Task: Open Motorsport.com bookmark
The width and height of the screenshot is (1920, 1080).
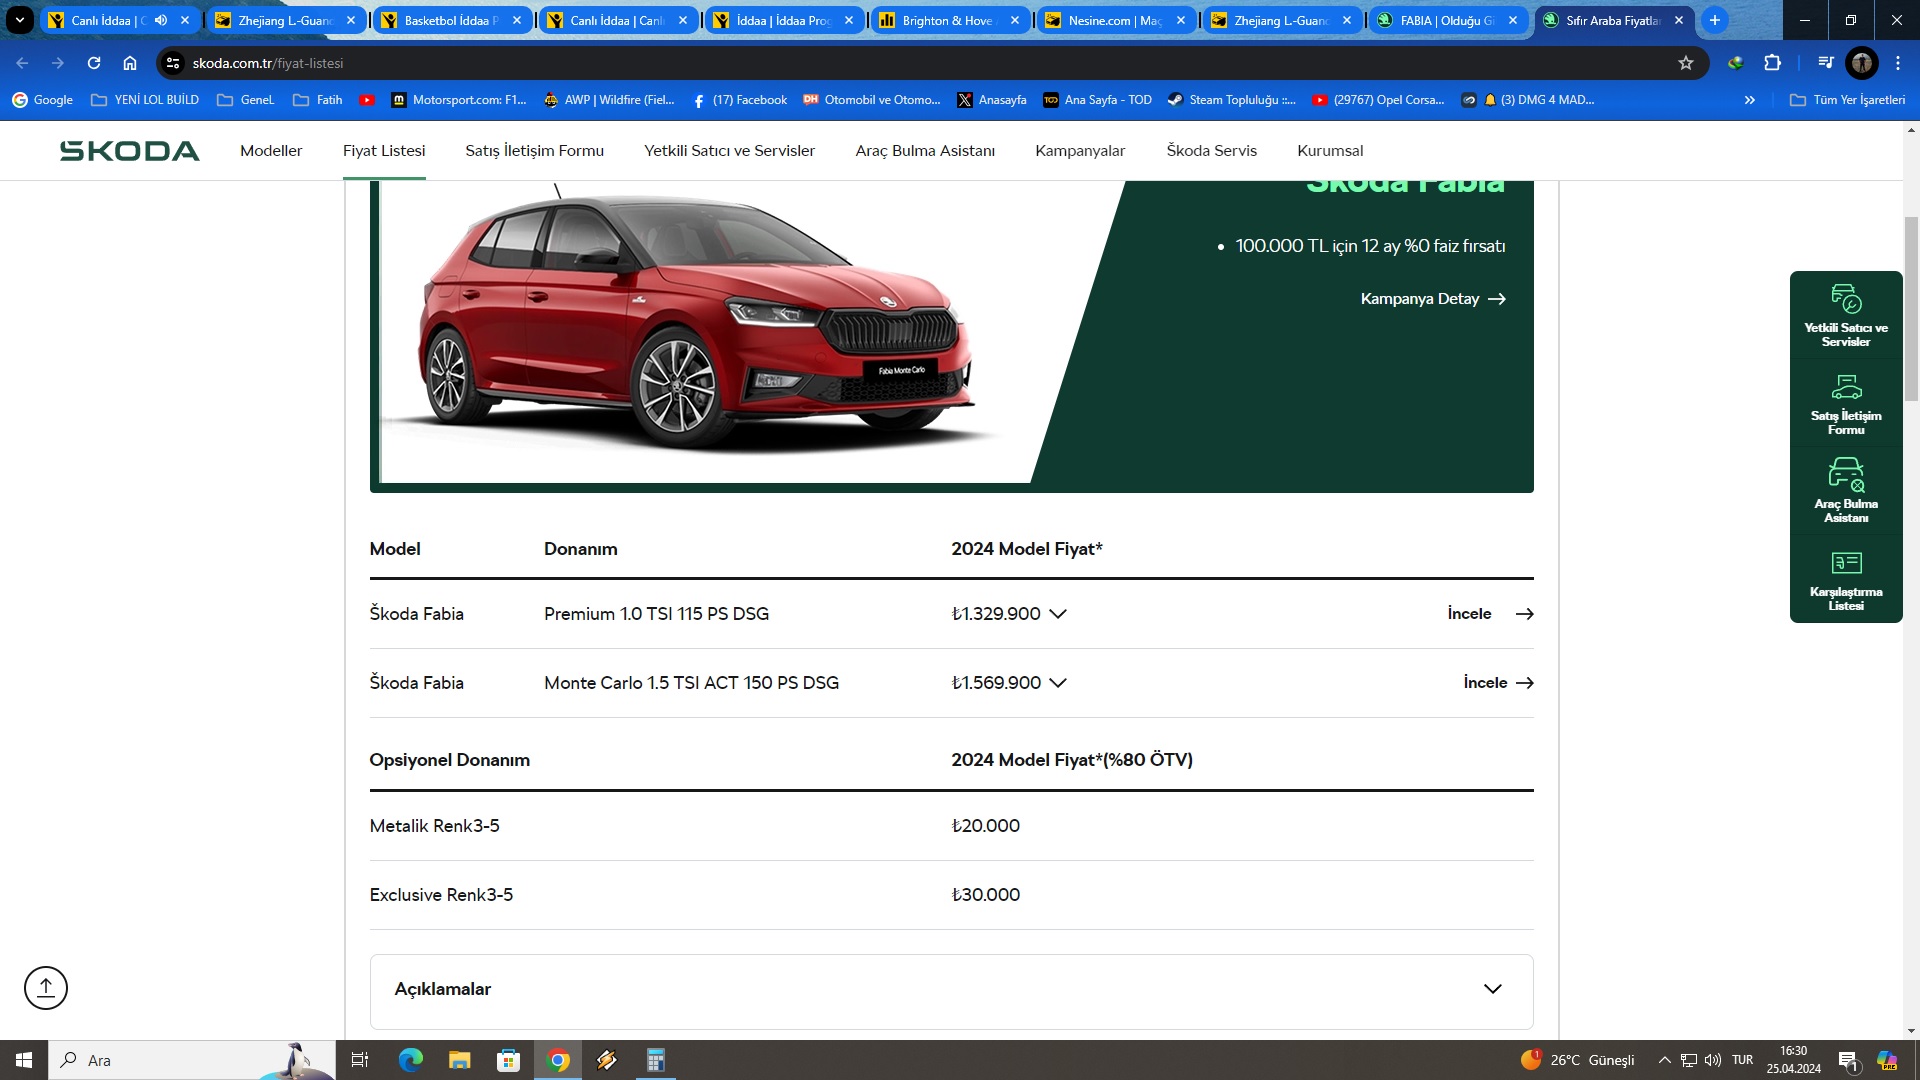Action: (459, 100)
